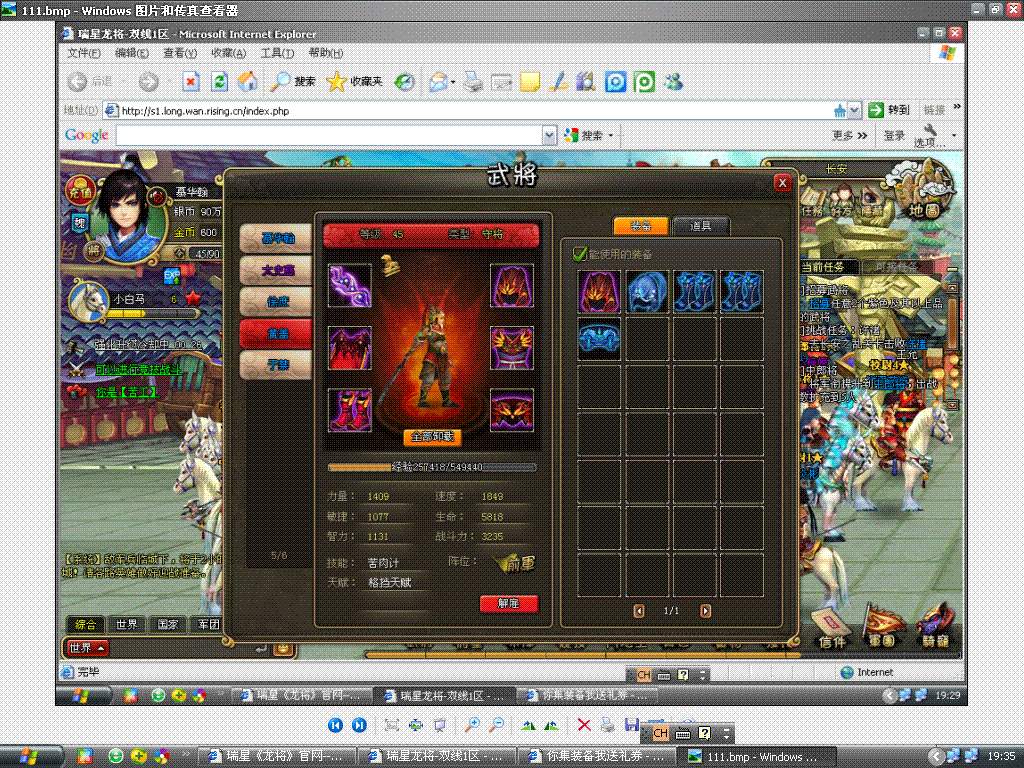
Task: Click the equipped red boots slot
Action: tap(349, 411)
